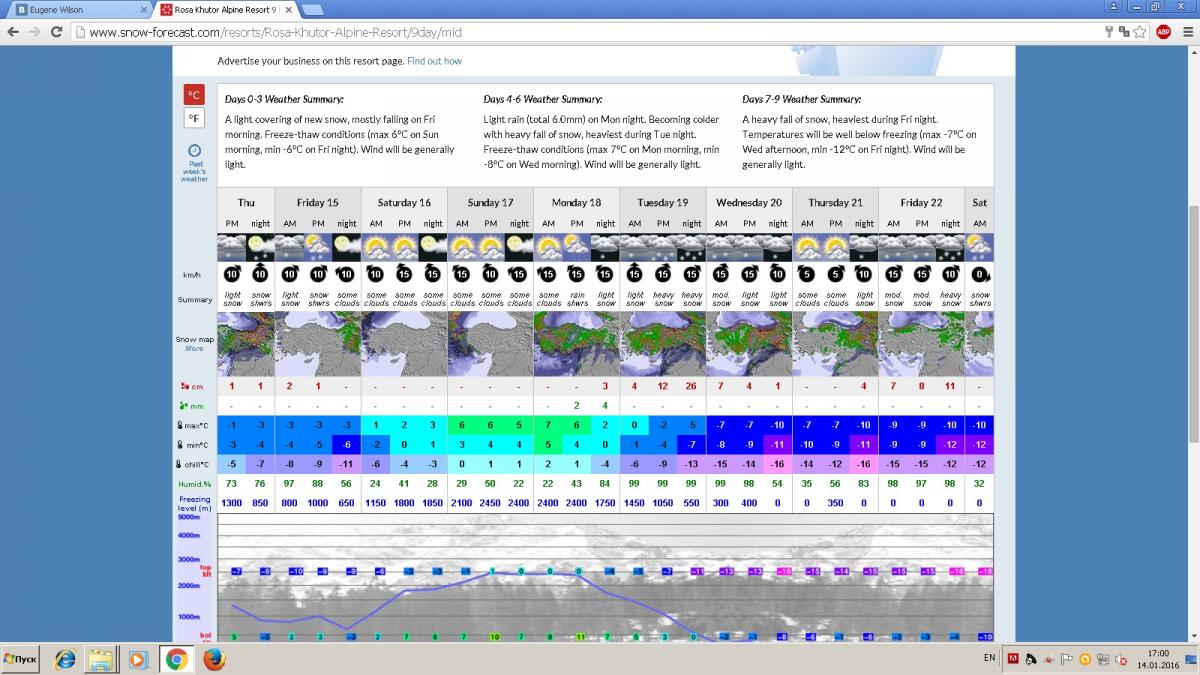Click the 'Humid.%' row label
The image size is (1200, 675).
click(194, 483)
